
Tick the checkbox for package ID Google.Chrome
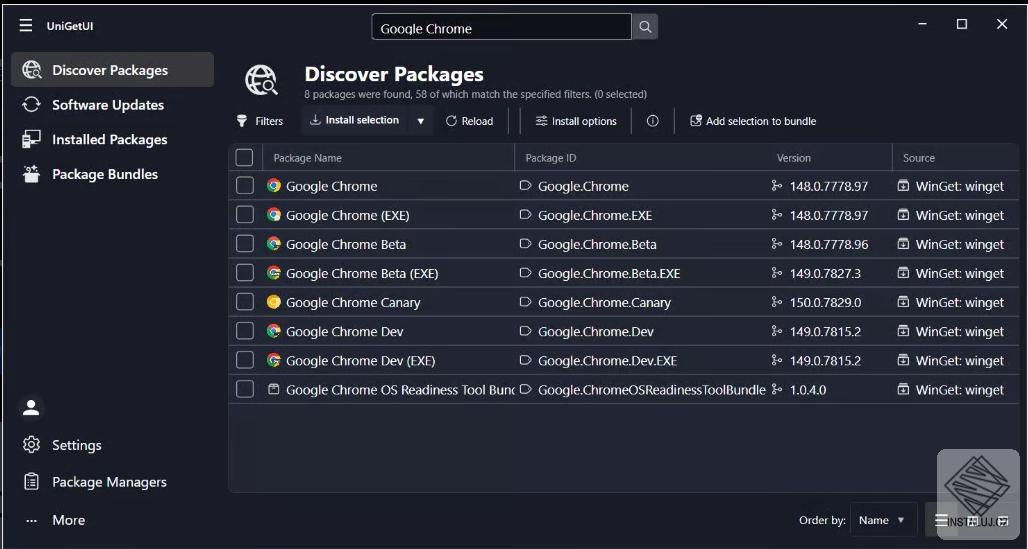pos(245,186)
